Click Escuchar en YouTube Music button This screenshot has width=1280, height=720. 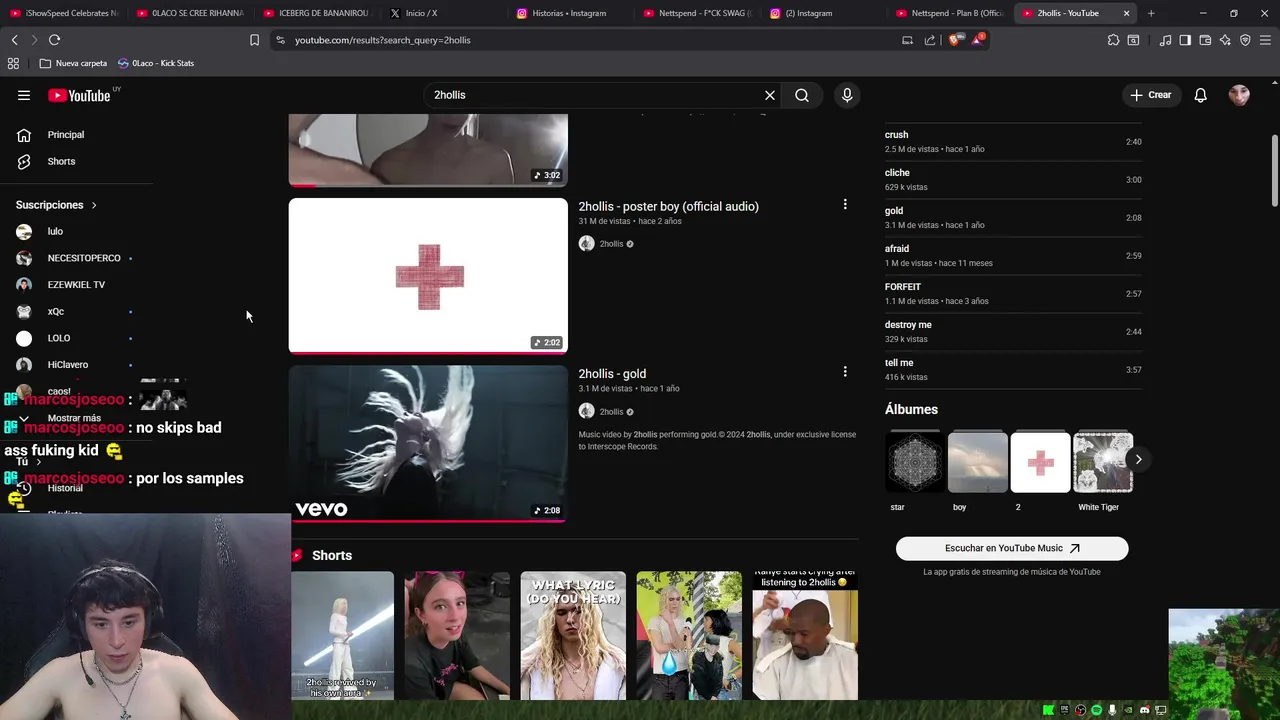1012,548
